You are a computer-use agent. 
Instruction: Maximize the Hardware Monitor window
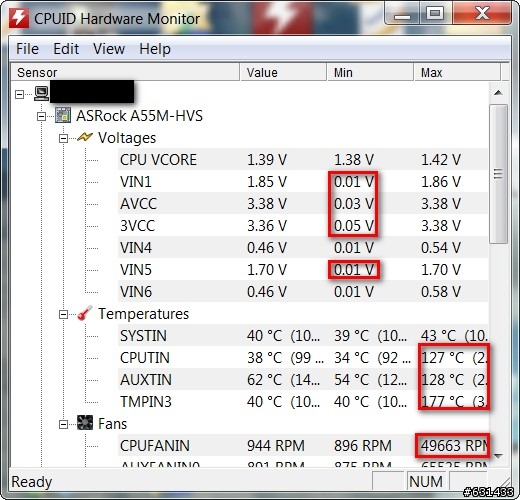(x=435, y=13)
